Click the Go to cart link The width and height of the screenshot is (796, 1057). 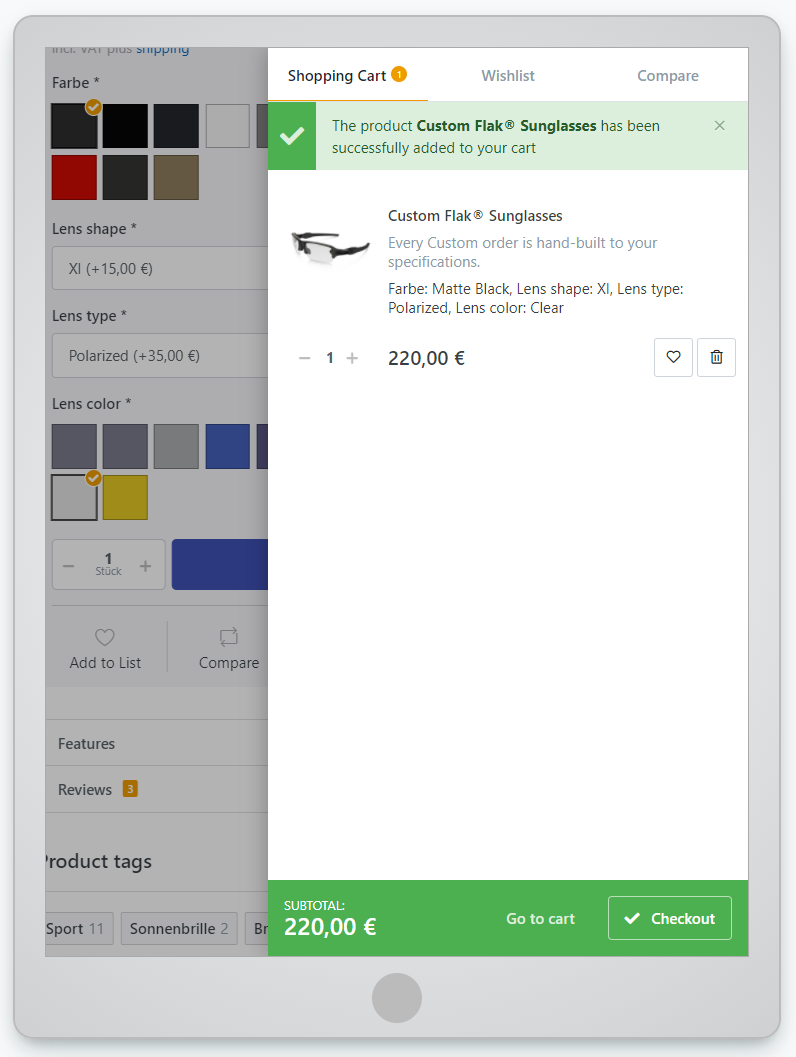pos(541,919)
